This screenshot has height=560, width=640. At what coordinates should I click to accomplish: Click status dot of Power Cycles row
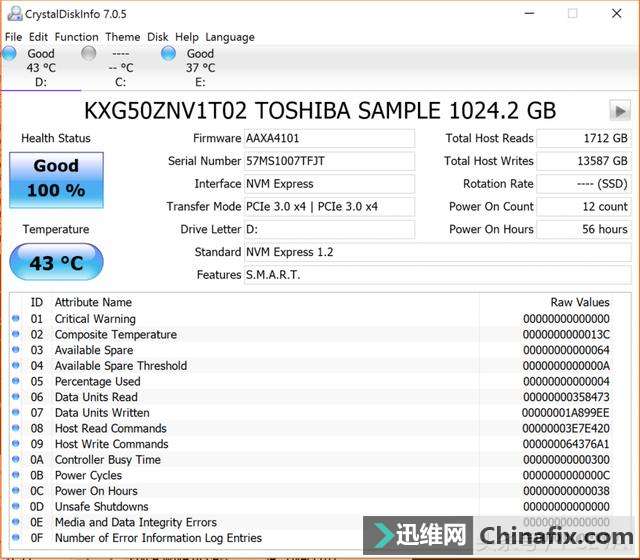[x=16, y=475]
